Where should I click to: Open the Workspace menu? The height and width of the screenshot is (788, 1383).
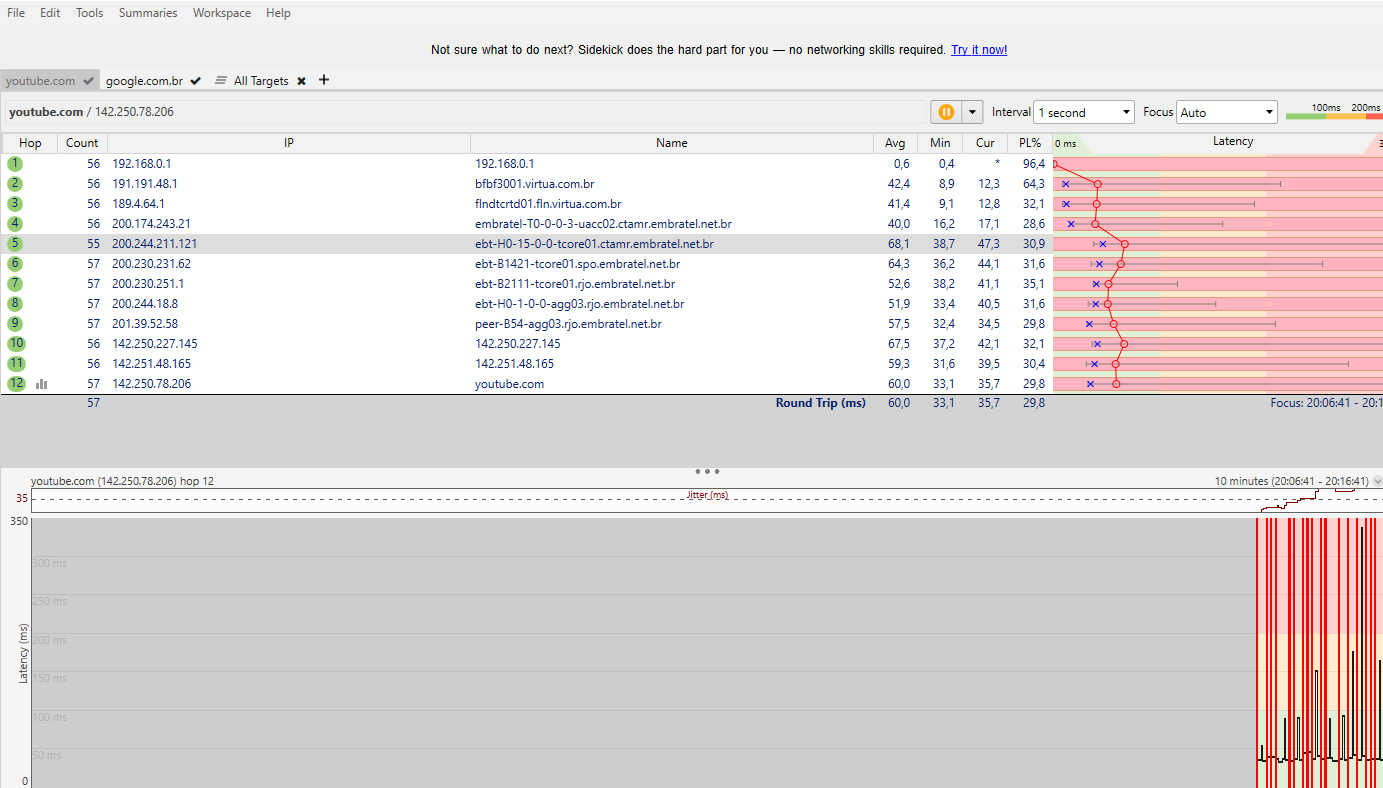[222, 13]
